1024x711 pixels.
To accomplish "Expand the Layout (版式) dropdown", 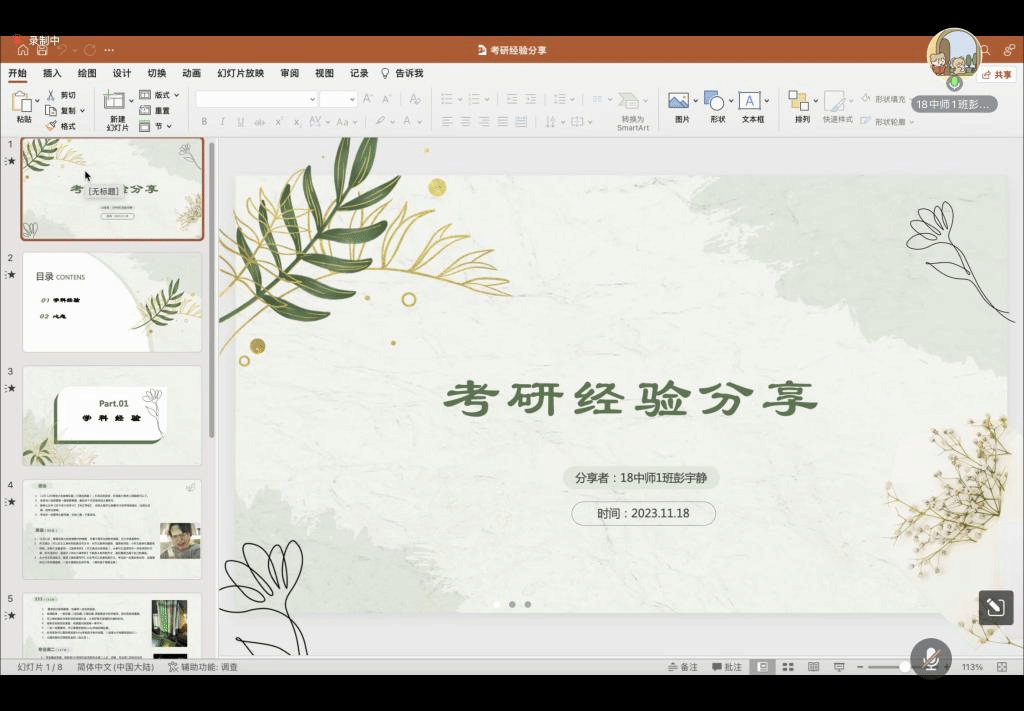I will [x=160, y=95].
